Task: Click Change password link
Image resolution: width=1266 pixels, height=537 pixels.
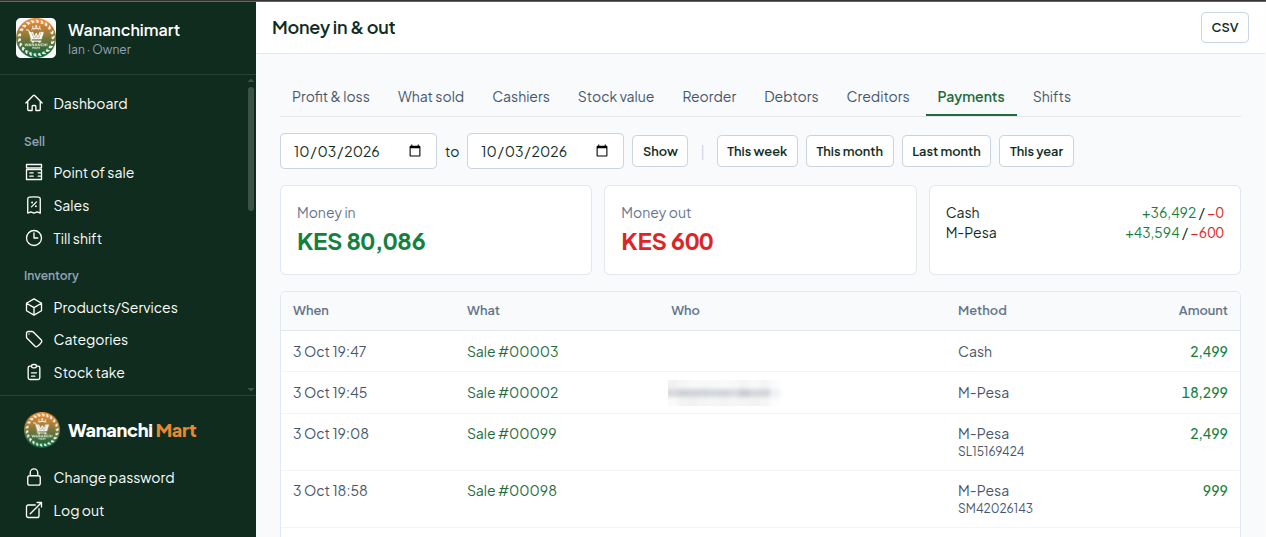Action: tap(114, 478)
